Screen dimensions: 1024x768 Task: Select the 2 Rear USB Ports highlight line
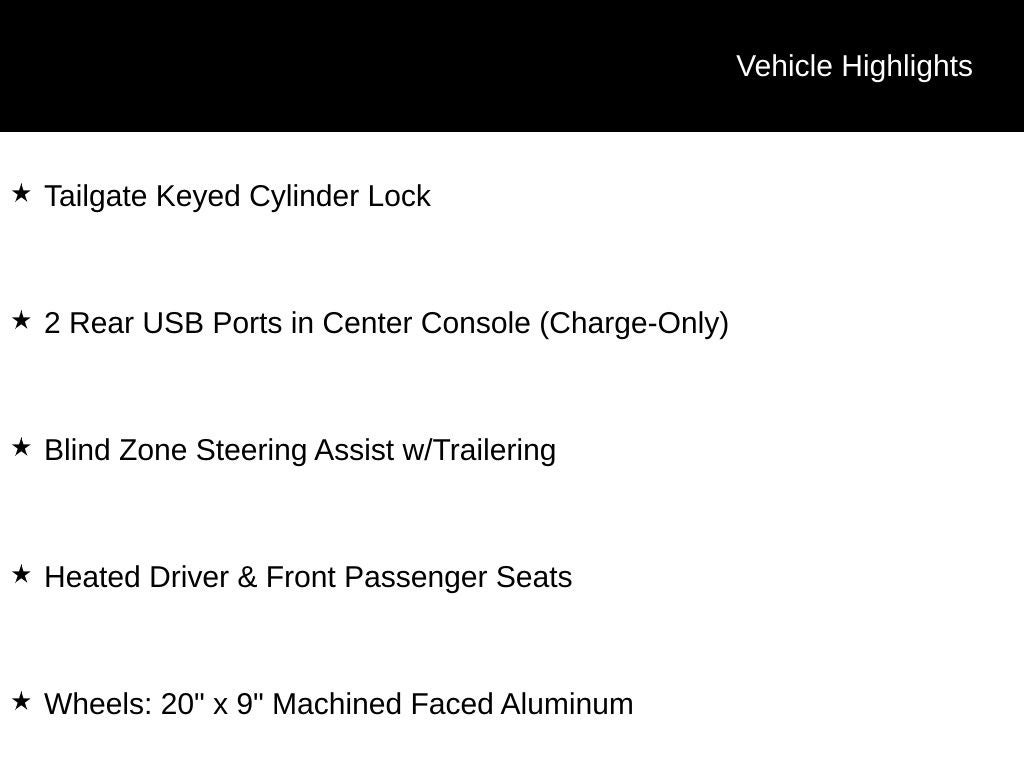(386, 324)
